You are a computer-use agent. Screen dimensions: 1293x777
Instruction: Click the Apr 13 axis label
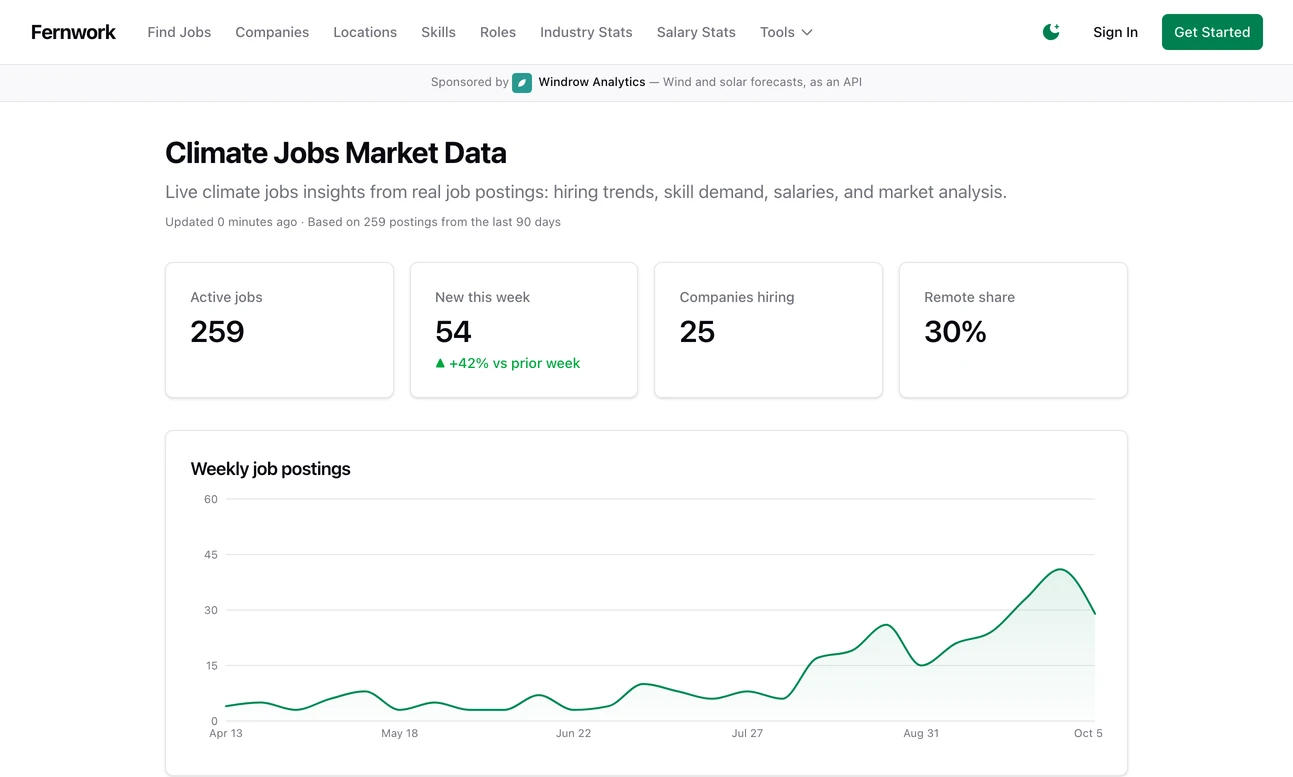click(226, 733)
